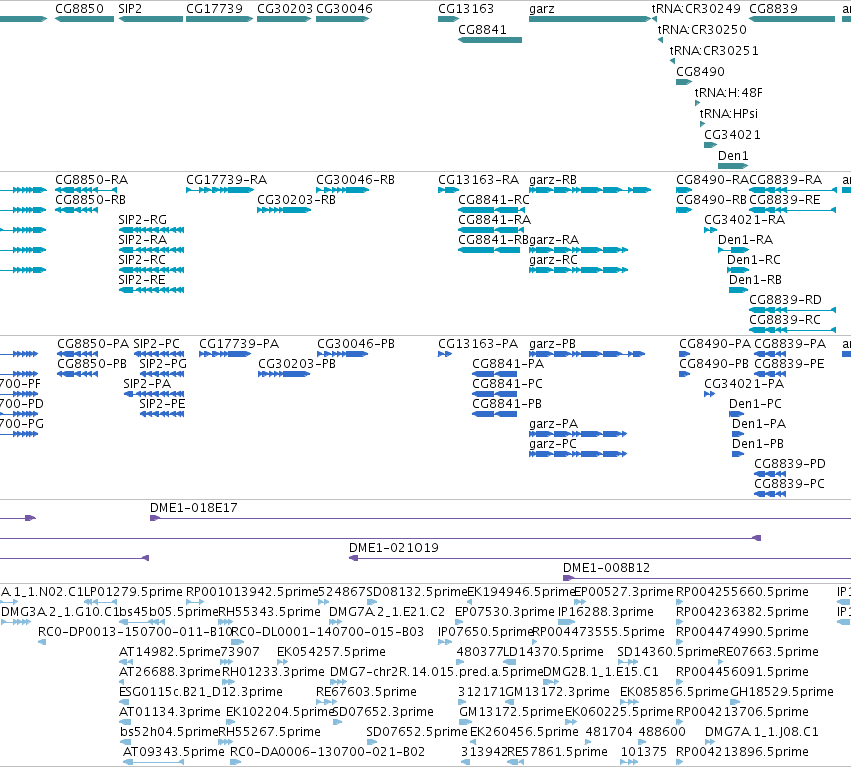Select the garz-RC transcript label
Viewport: 851px width, 767px height.
click(x=553, y=260)
